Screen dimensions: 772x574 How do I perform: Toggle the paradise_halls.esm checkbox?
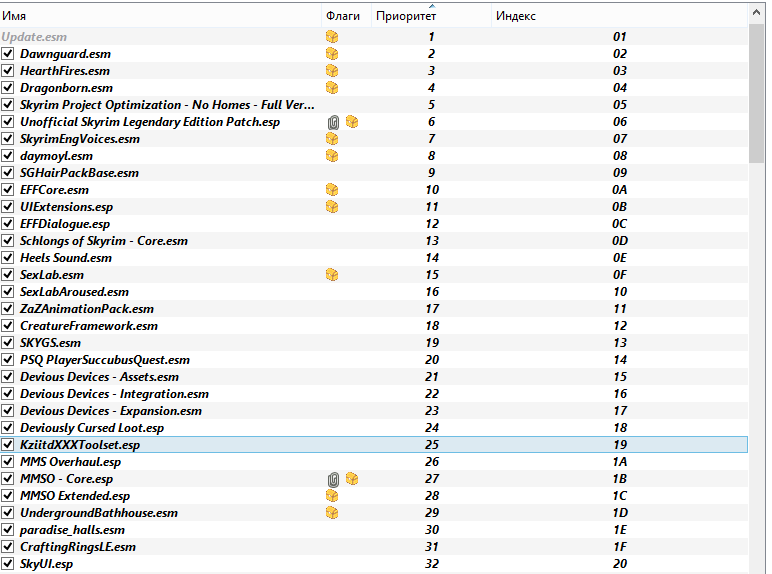tap(7, 530)
